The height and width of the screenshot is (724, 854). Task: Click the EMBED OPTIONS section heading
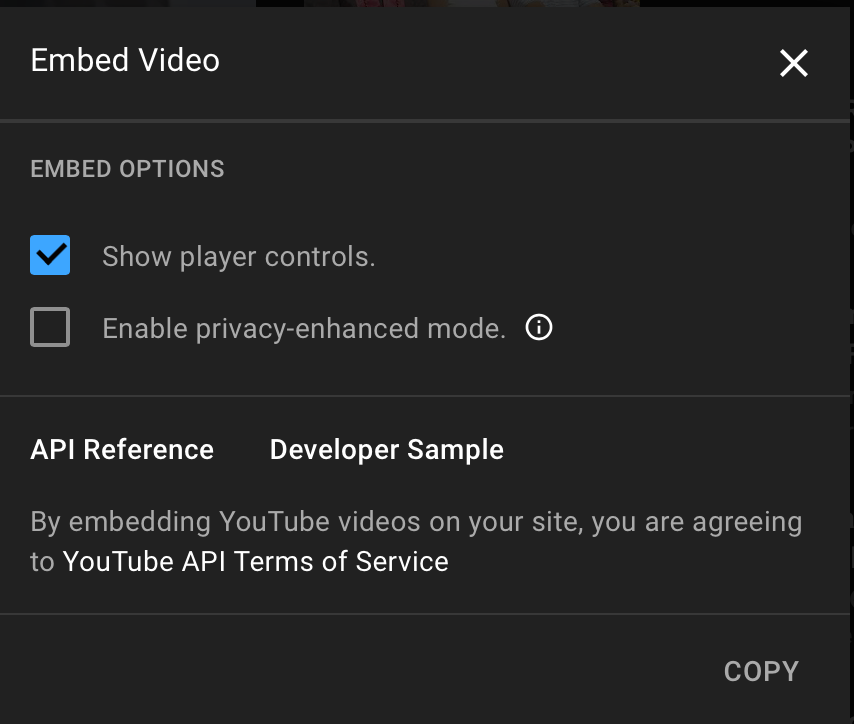[x=127, y=169]
